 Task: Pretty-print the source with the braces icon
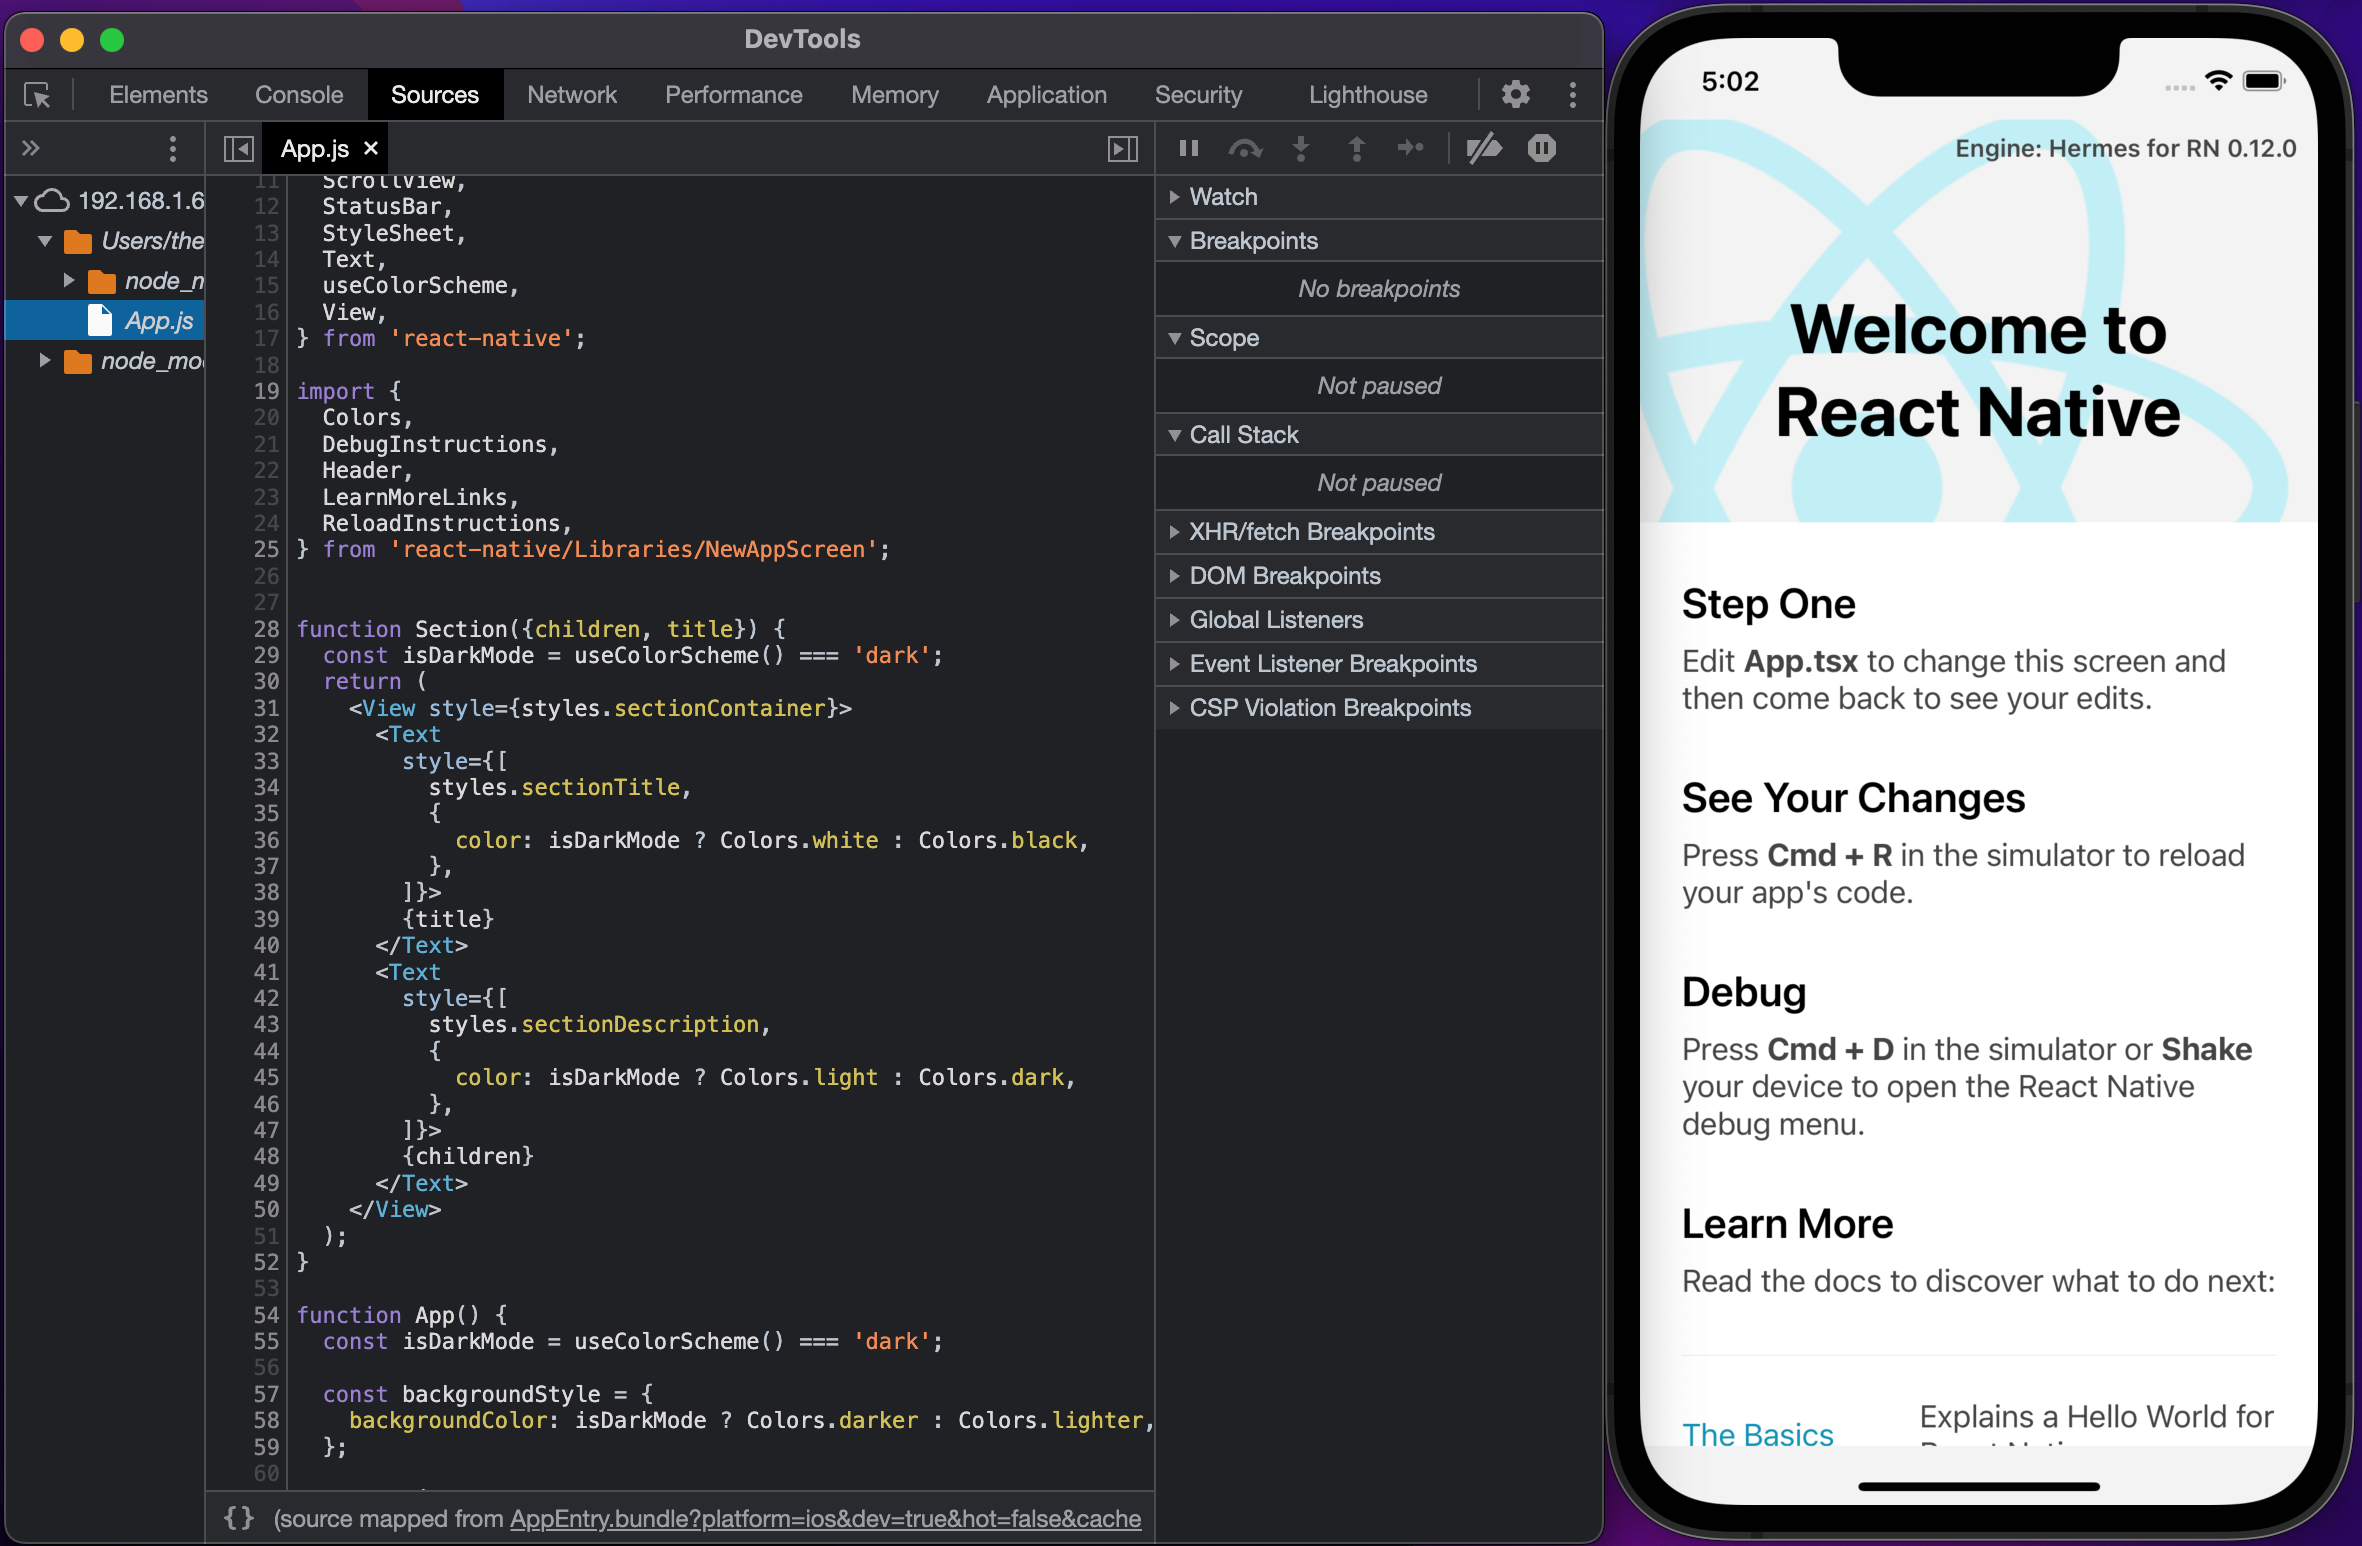pyautogui.click(x=239, y=1518)
